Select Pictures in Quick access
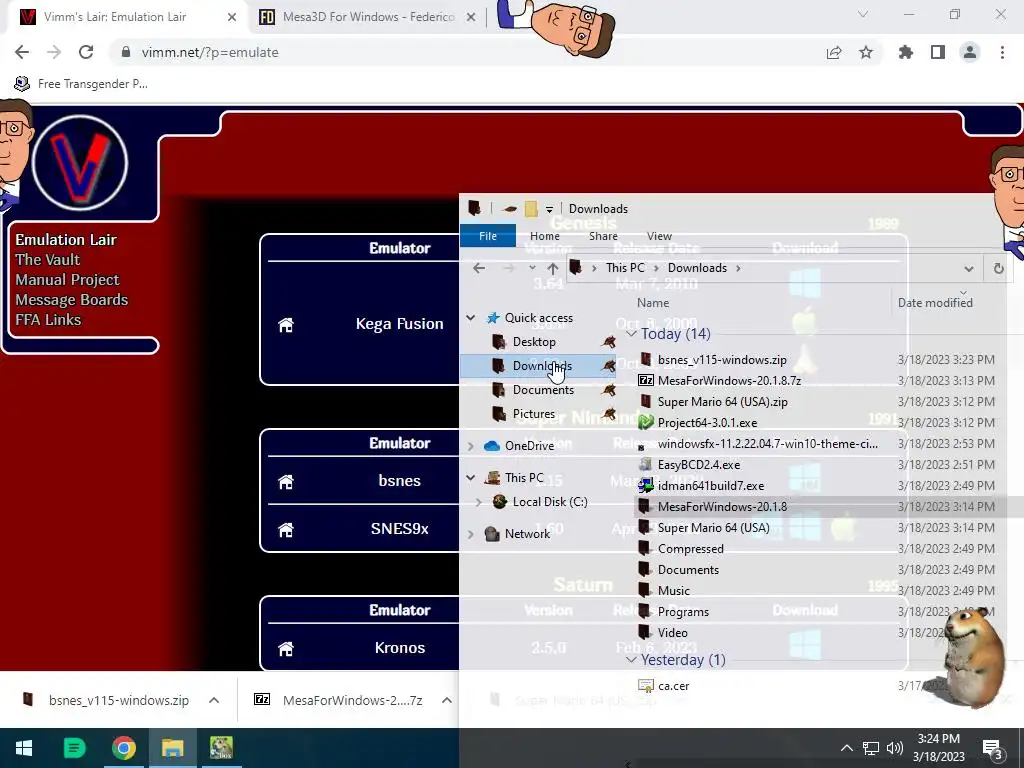 tap(534, 414)
